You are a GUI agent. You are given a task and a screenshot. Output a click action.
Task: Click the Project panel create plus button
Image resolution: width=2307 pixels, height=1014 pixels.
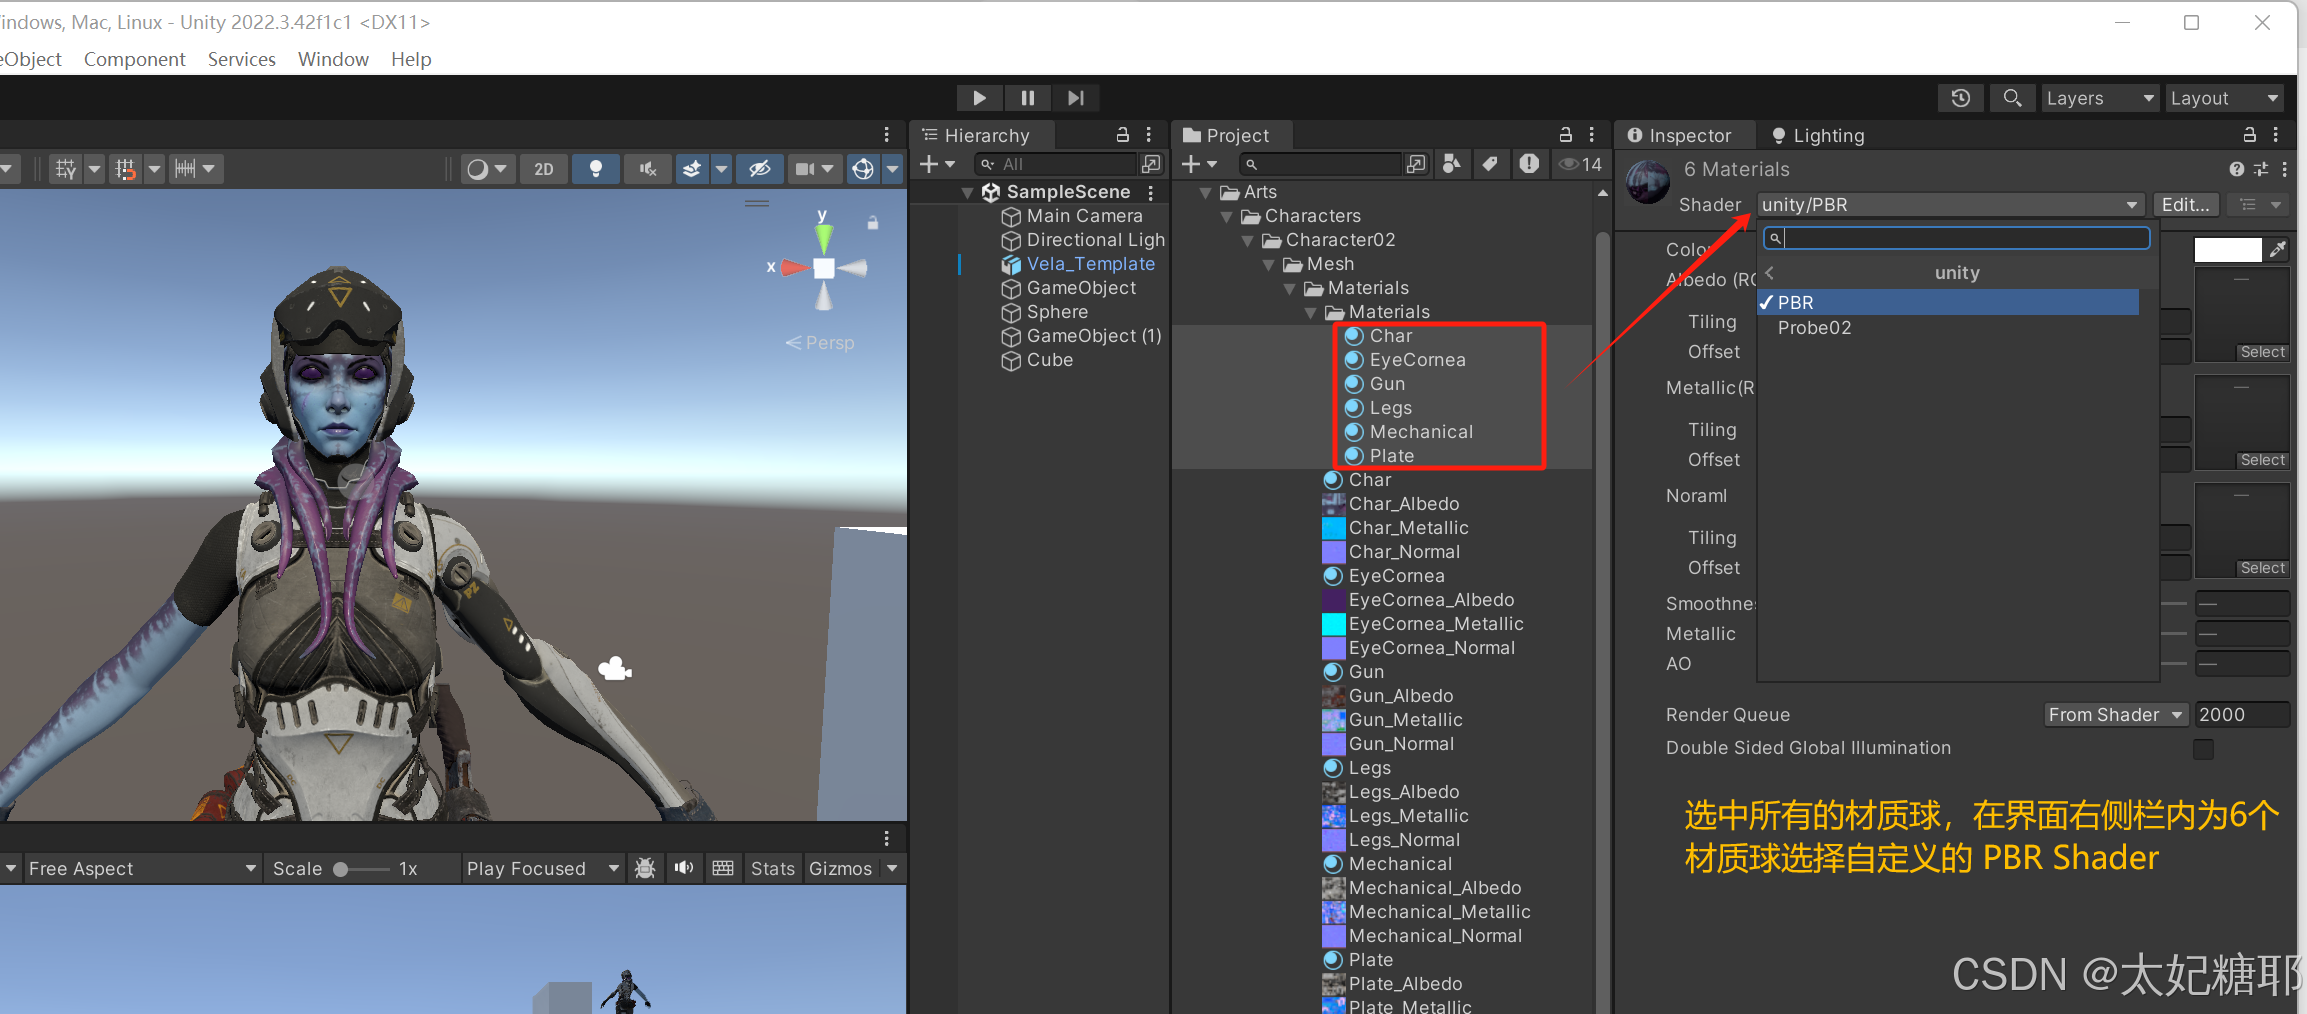tap(1199, 164)
